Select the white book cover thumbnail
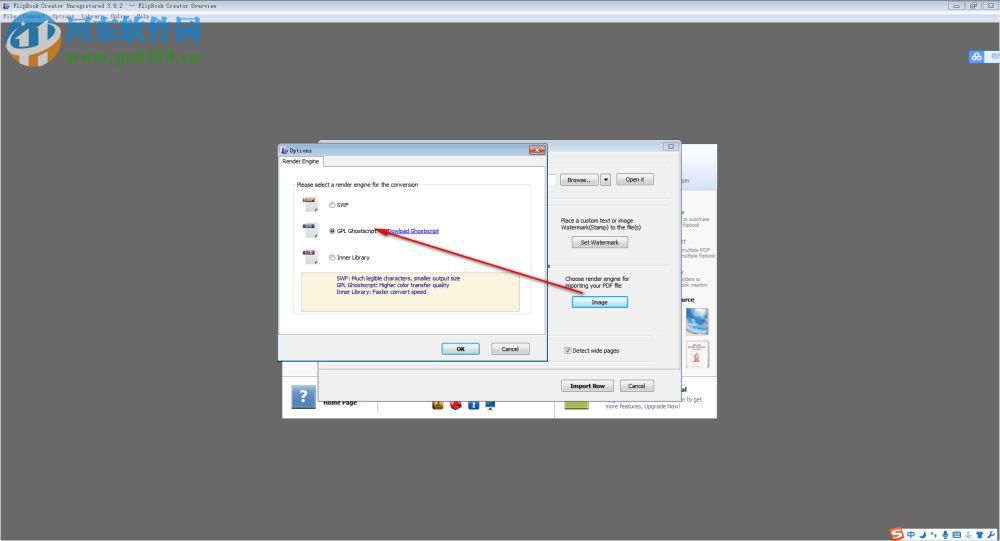Screen dimensions: 1000x541 [x=697, y=355]
